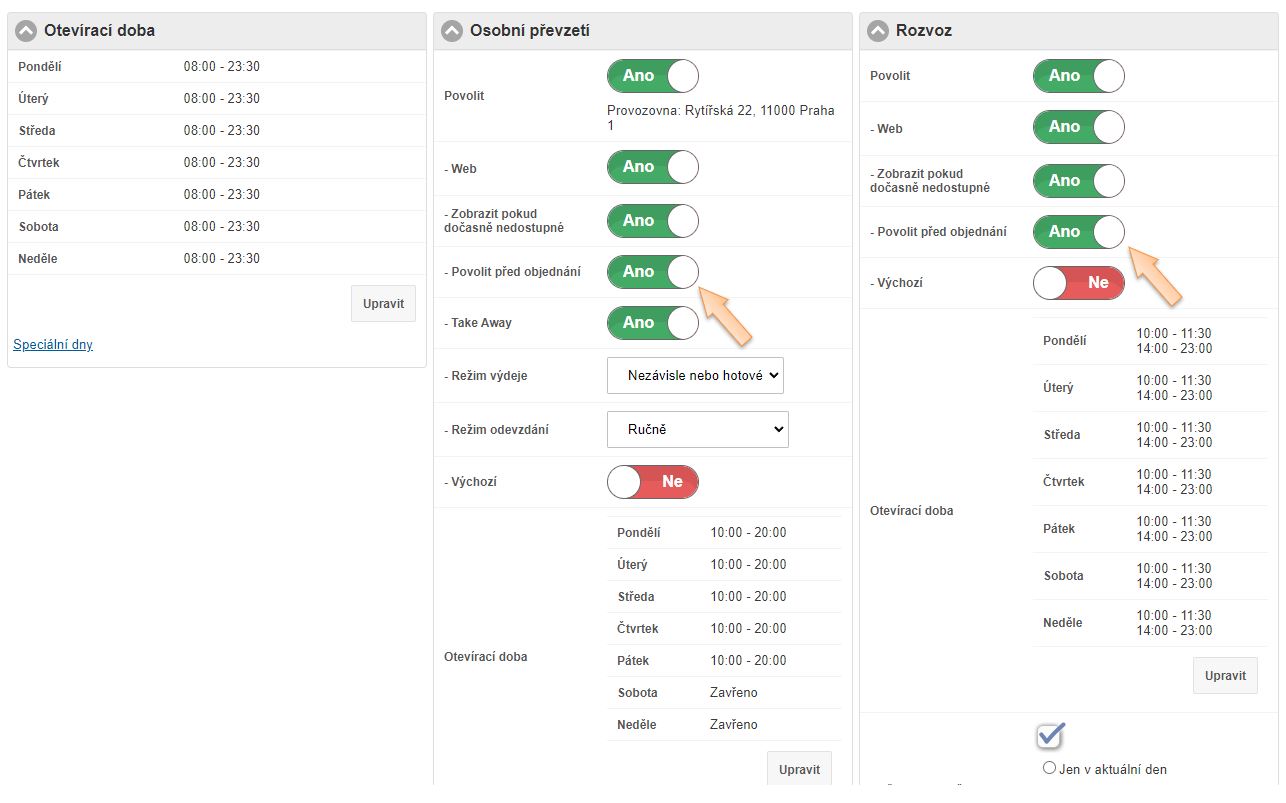Collapse the Osobní převzetí panel chevron icon
The height and width of the screenshot is (803, 1286).
[x=452, y=31]
